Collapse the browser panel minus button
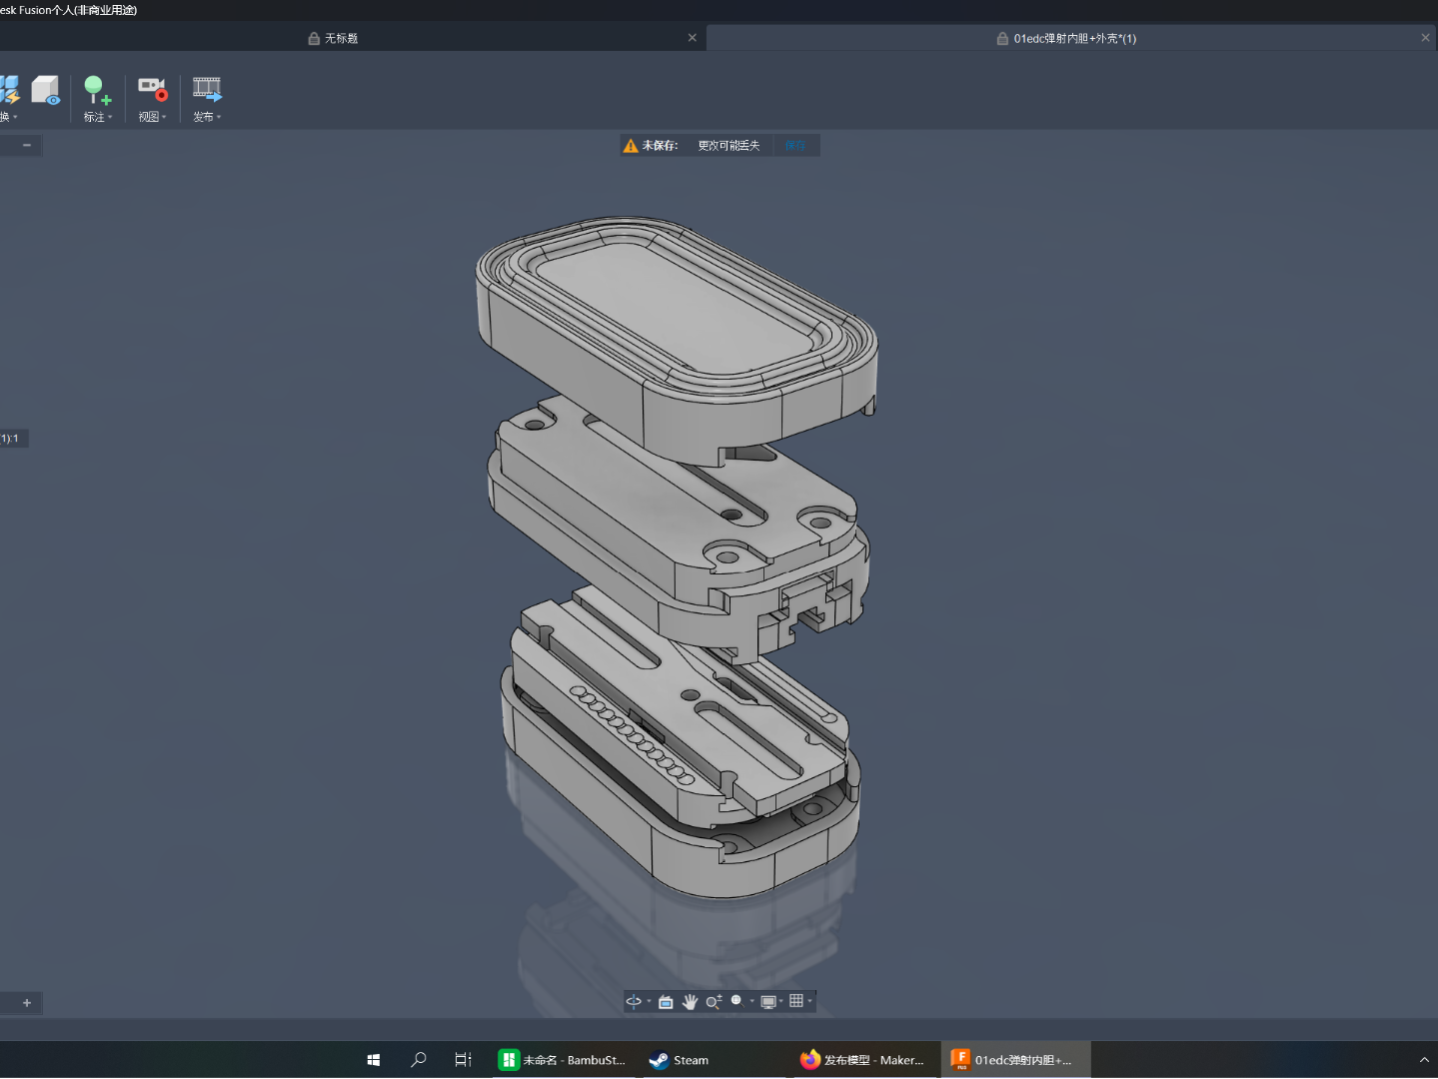 [27, 145]
